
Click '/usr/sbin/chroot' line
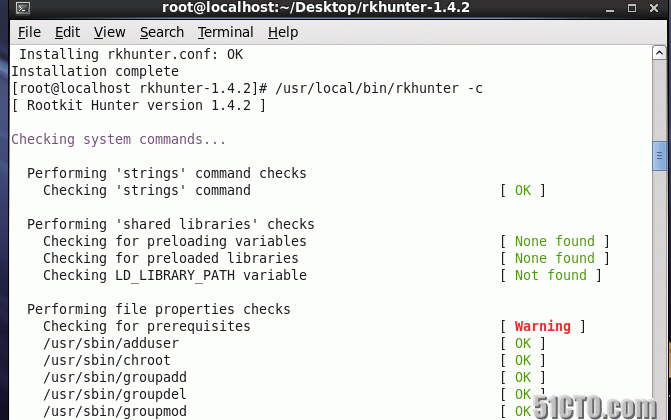pyautogui.click(x=107, y=360)
